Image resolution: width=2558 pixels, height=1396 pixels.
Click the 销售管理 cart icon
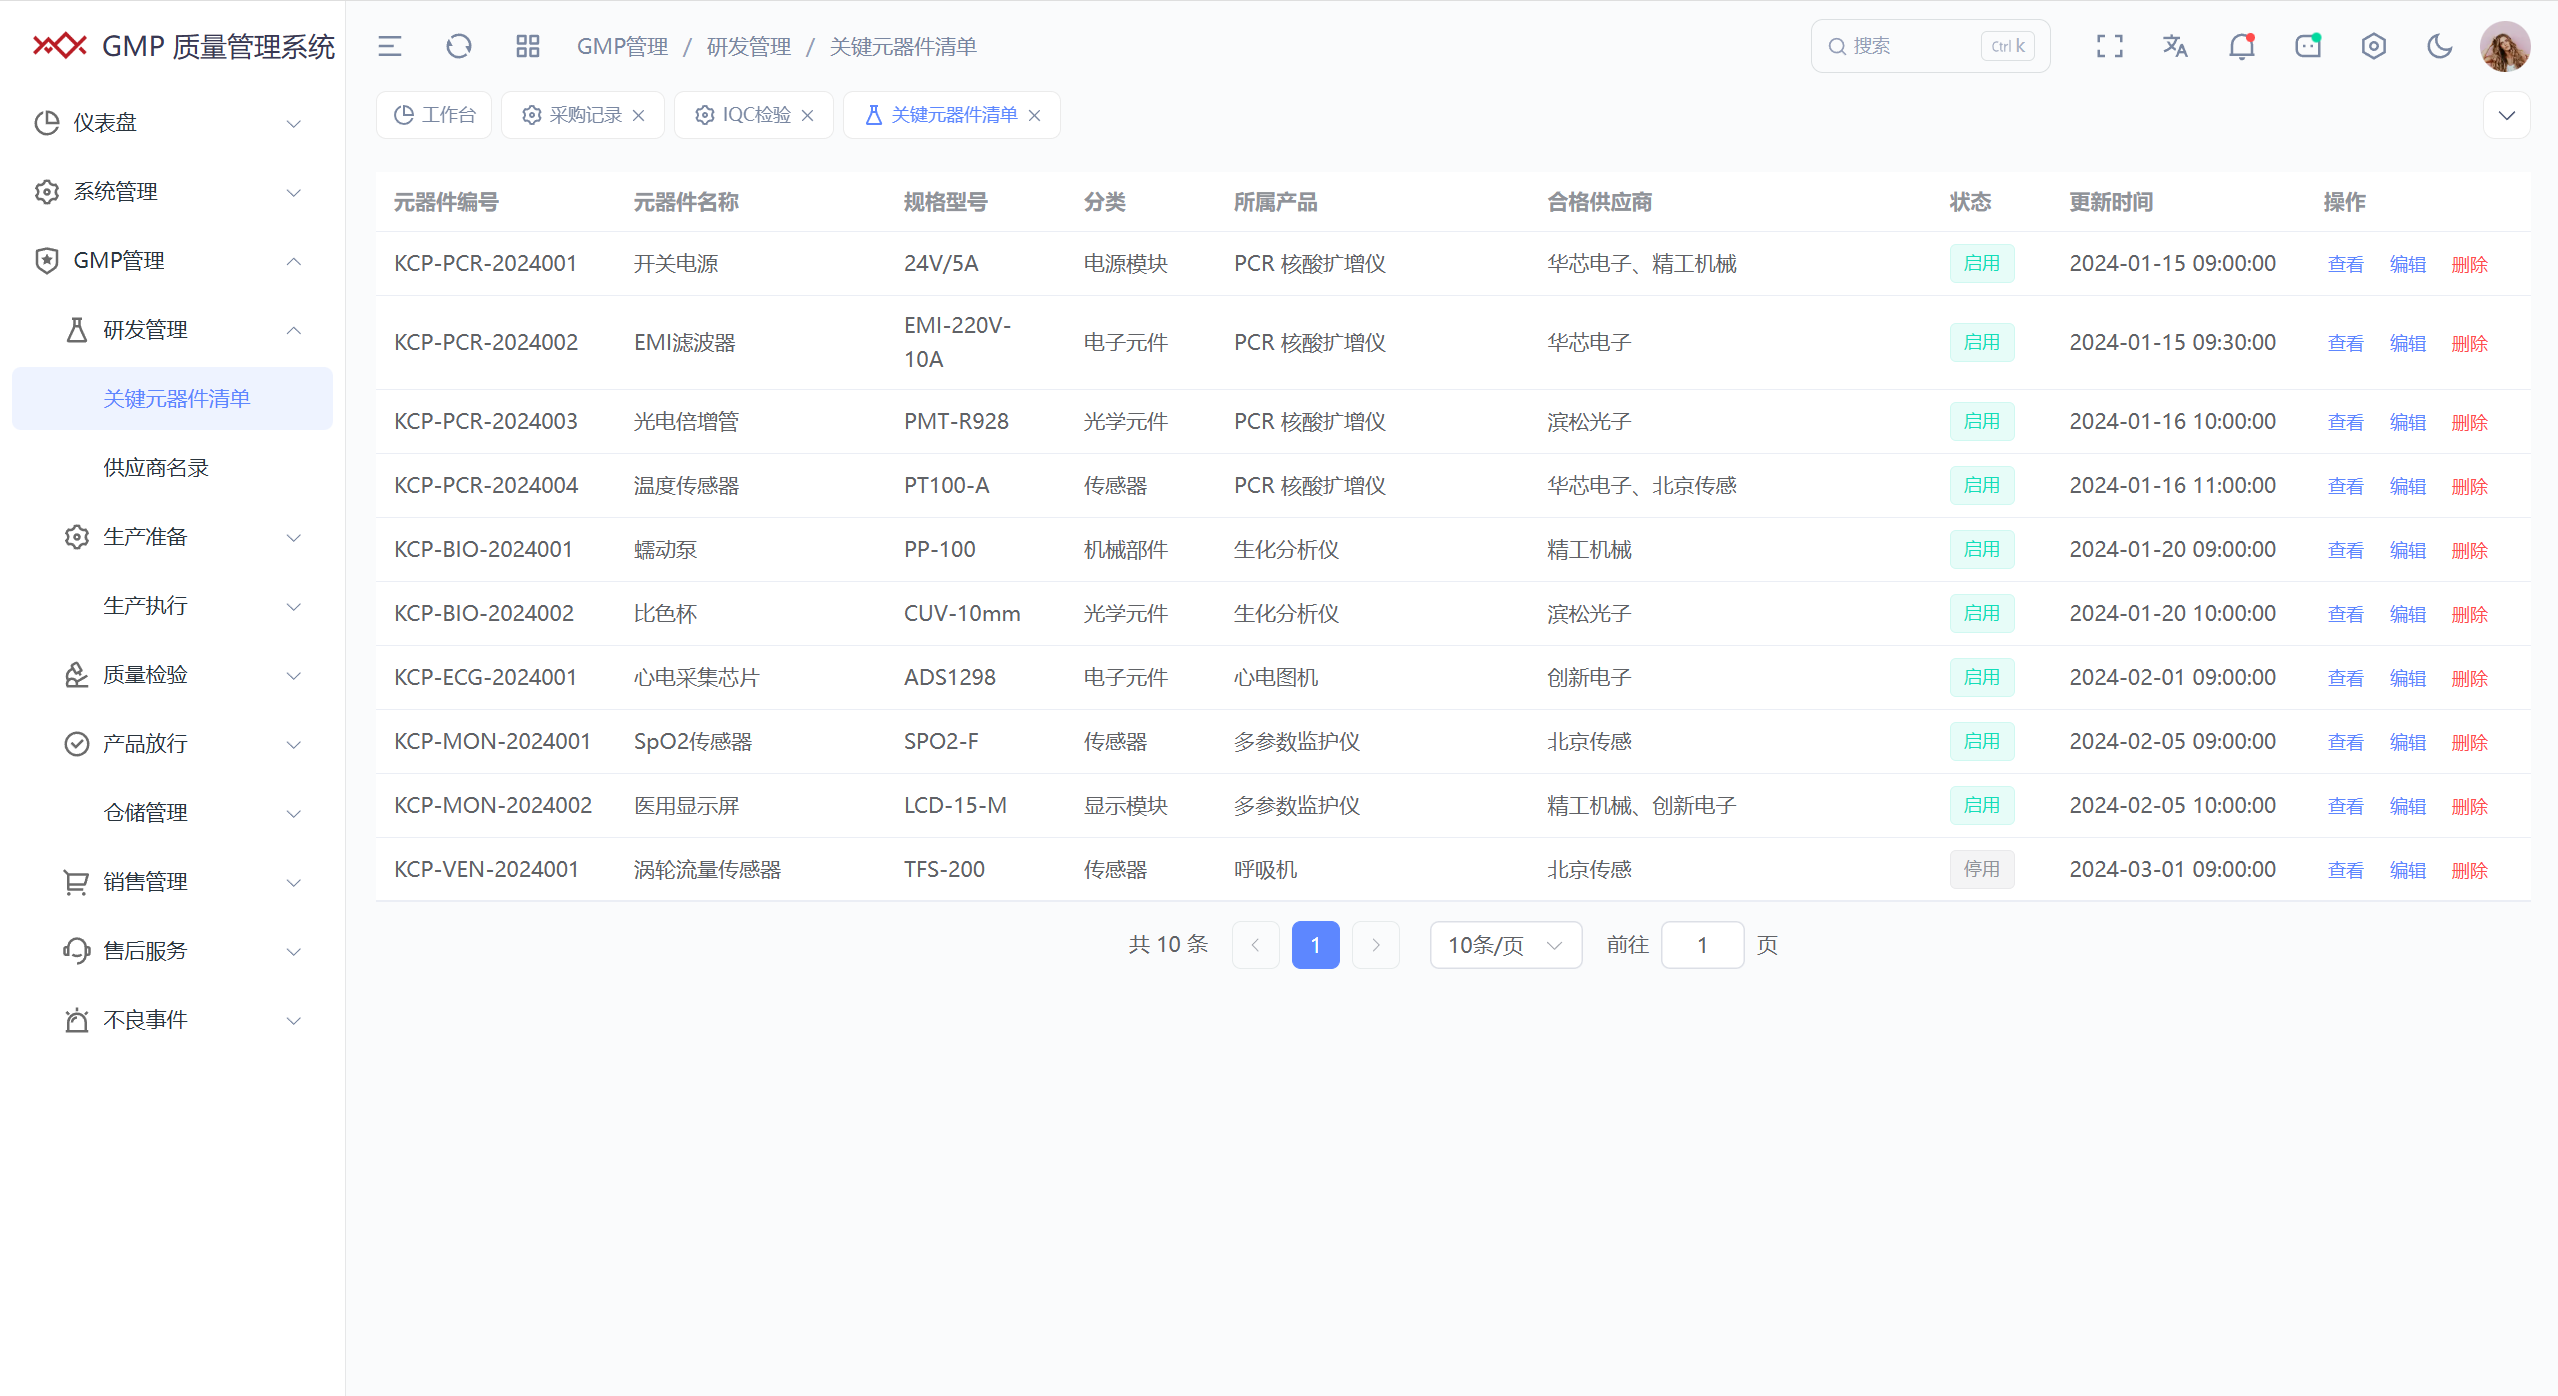coord(77,882)
